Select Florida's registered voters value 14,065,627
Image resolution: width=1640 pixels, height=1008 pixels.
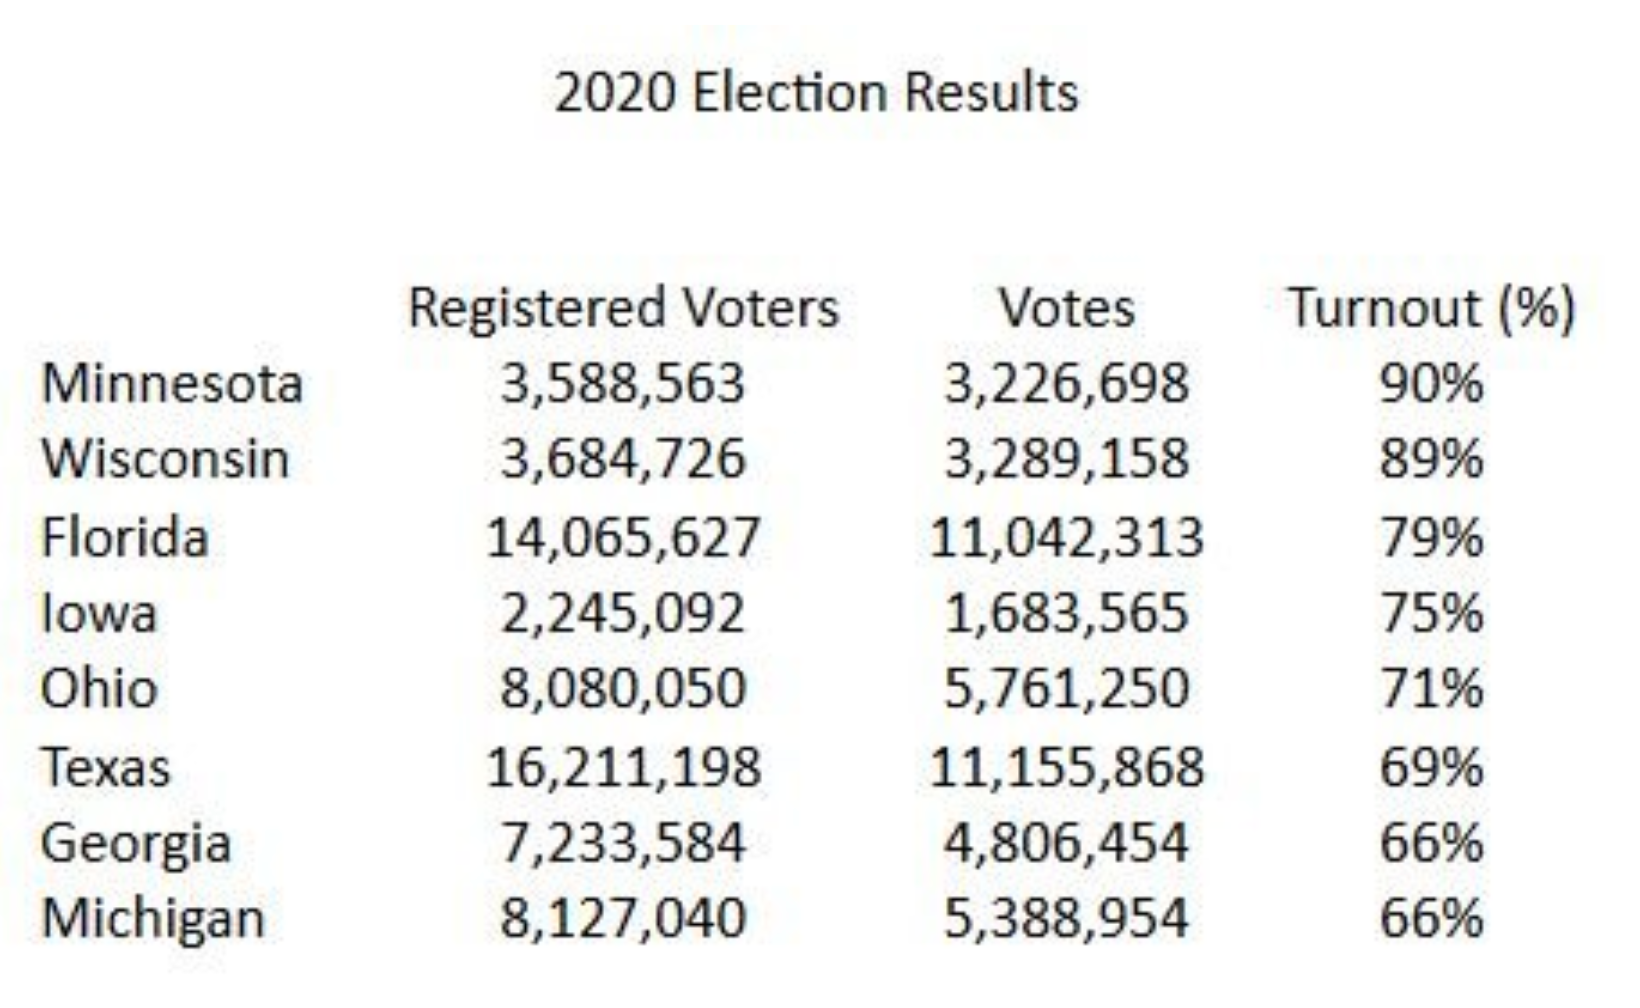point(623,537)
